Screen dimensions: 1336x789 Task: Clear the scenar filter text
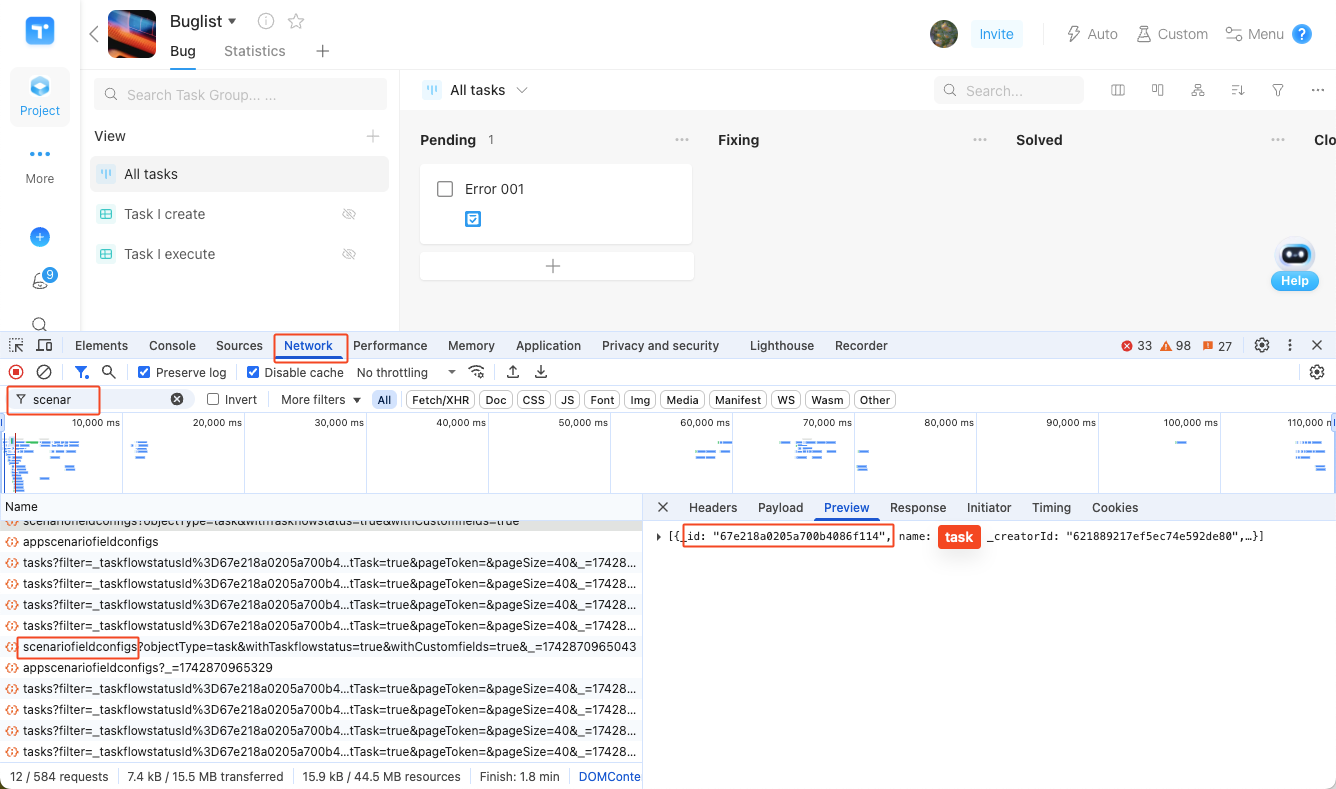point(177,399)
